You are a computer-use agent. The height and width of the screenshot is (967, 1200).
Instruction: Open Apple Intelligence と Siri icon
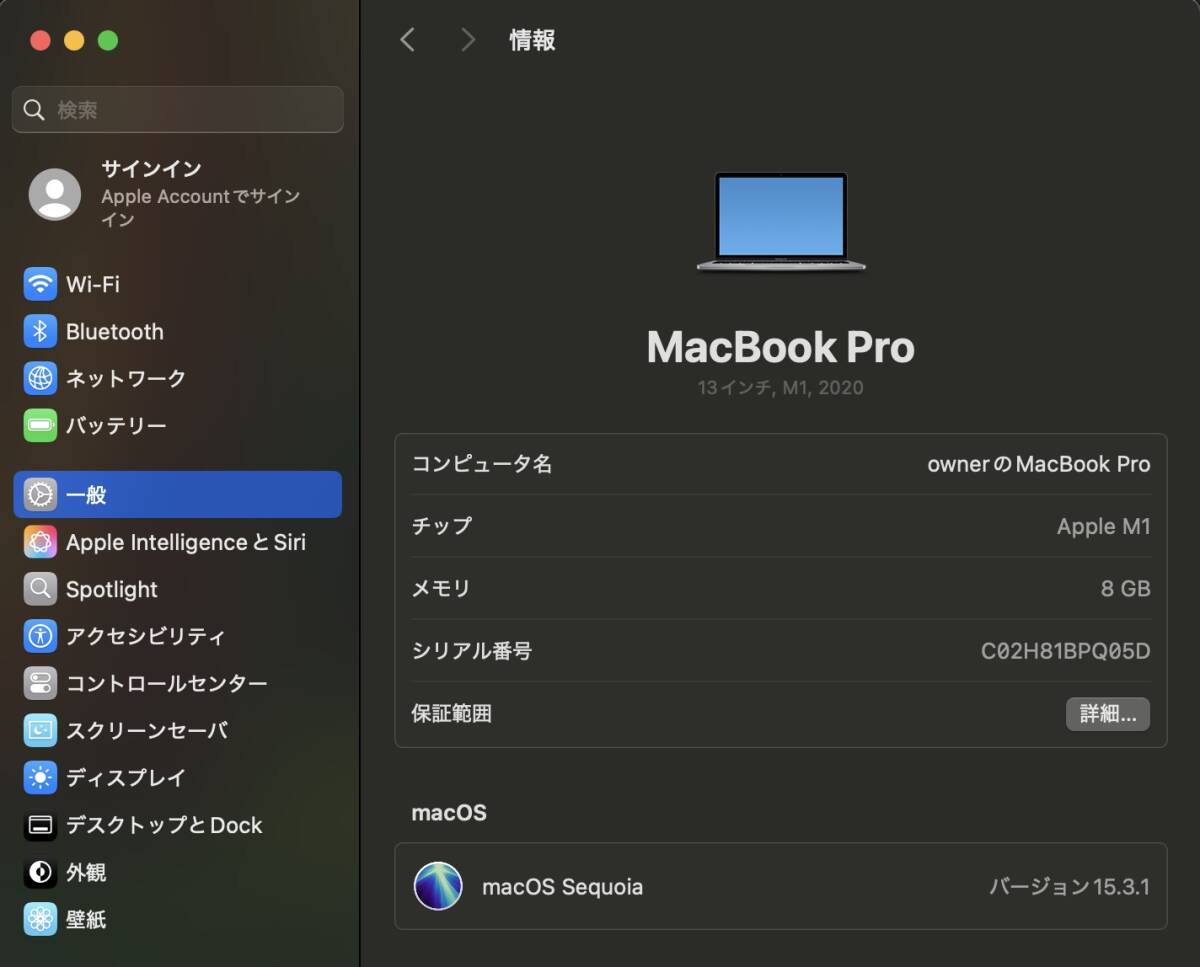click(x=40, y=542)
